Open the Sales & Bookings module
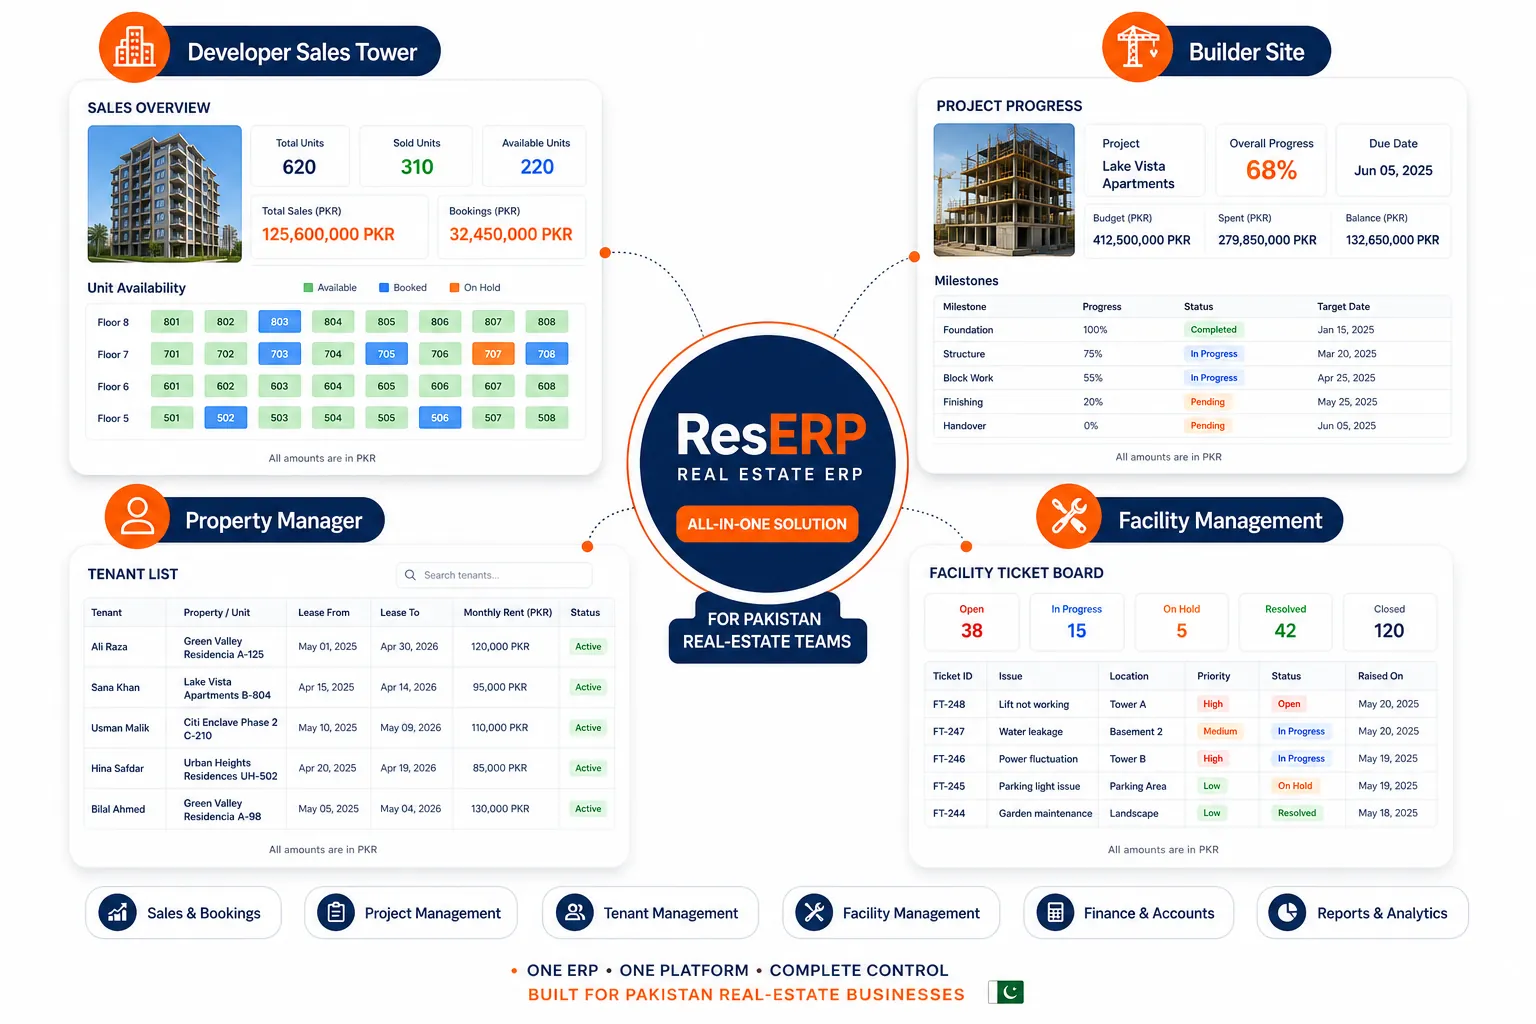 pos(183,912)
